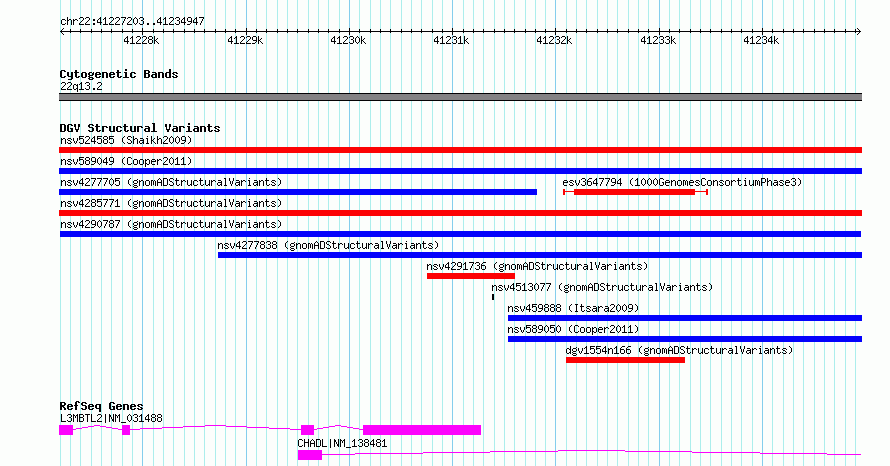The image size is (890, 466).
Task: Click the esv3647794 red variant bar
Action: tap(635, 192)
